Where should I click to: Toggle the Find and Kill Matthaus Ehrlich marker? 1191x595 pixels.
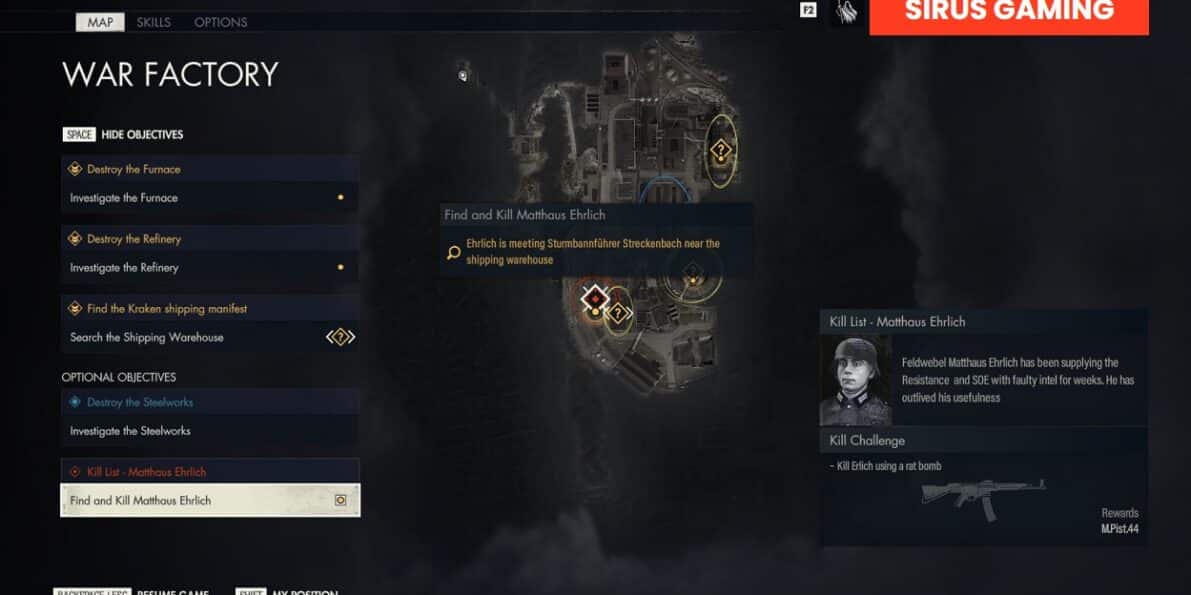[x=341, y=500]
